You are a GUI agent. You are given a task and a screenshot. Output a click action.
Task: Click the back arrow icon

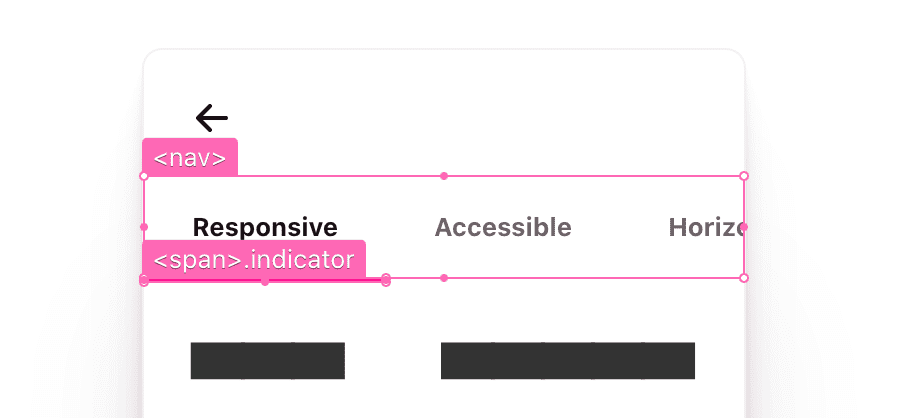pyautogui.click(x=212, y=118)
